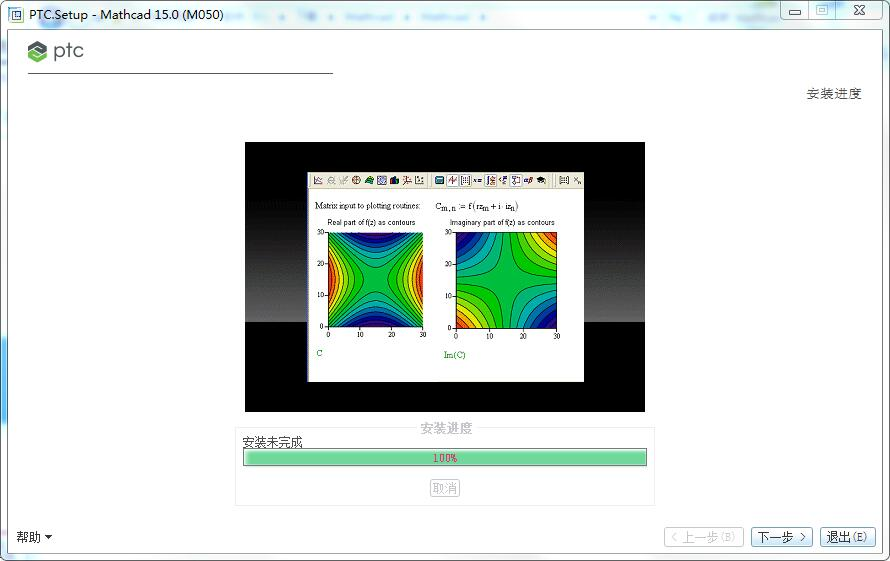Close the PTC.Setup window
The image size is (890, 561).
tap(860, 11)
